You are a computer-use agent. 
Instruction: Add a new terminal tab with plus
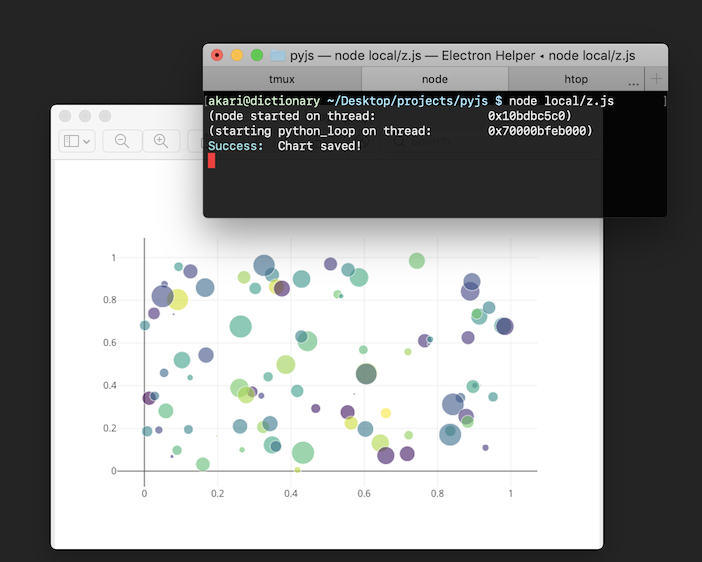point(656,79)
